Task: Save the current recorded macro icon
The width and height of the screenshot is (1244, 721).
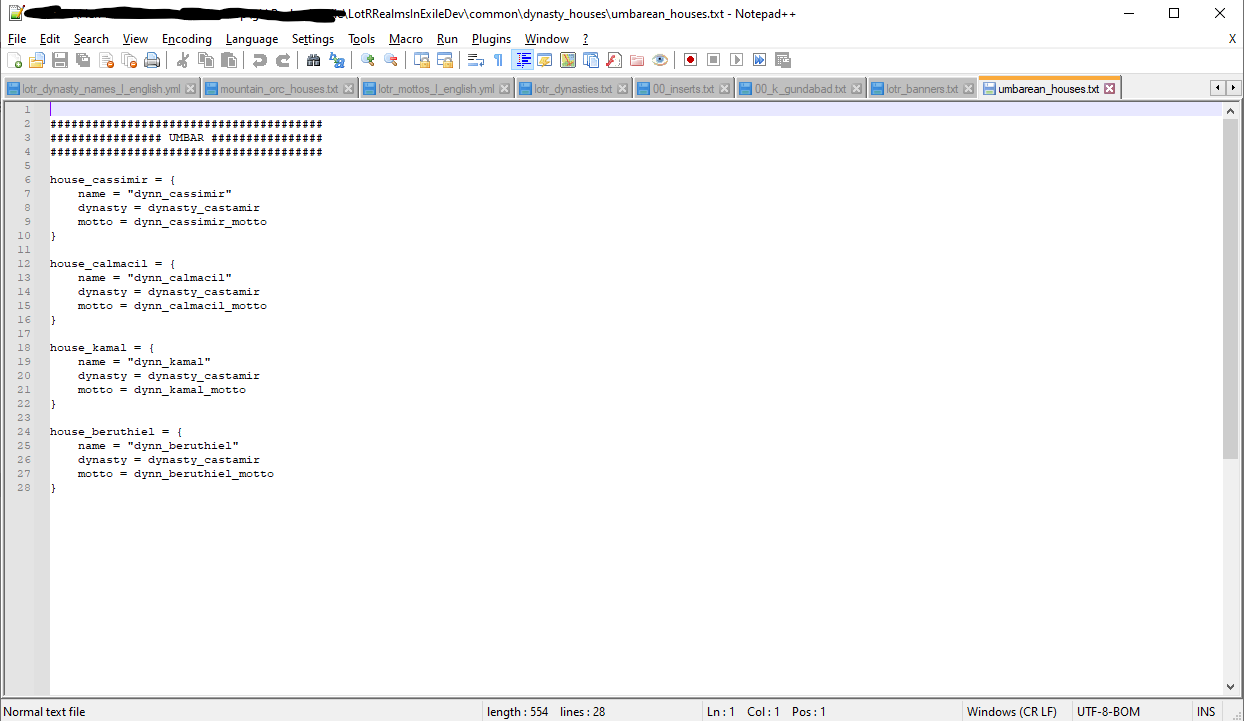Action: point(783,60)
